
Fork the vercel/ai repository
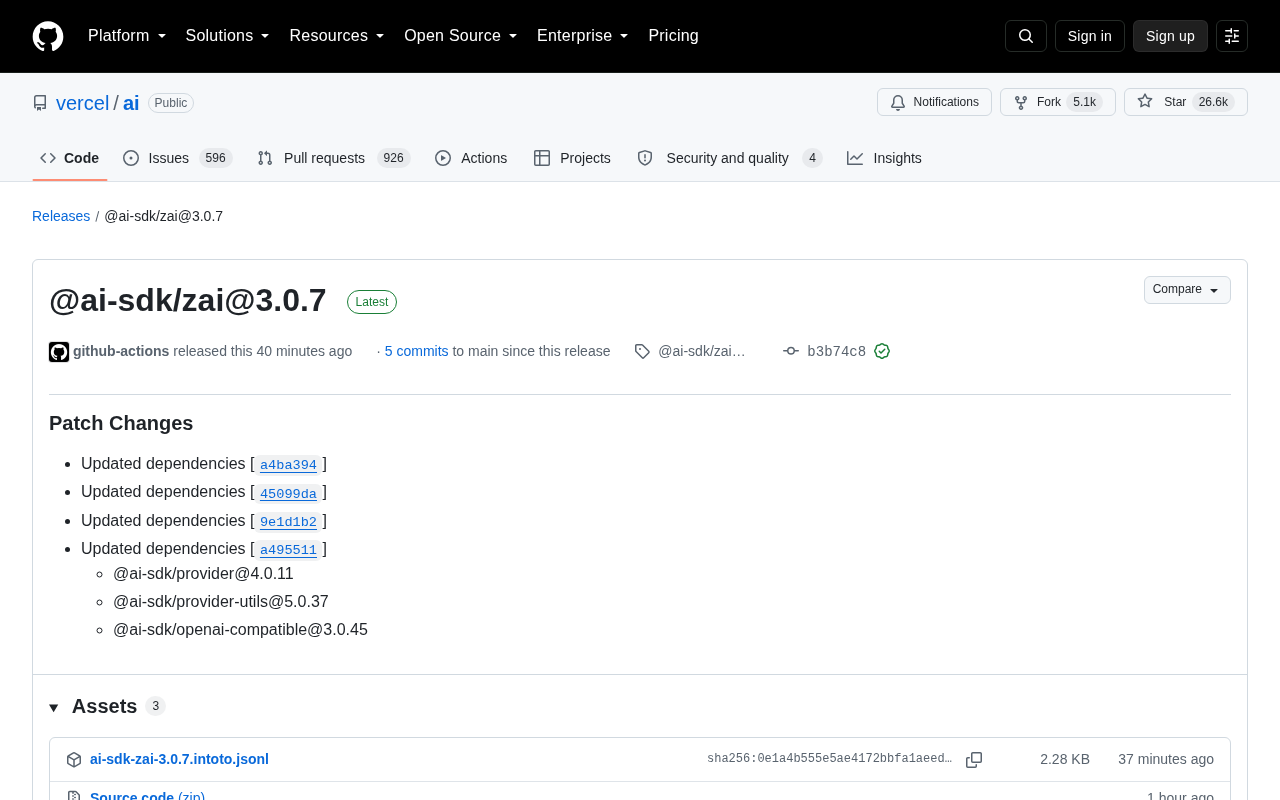pos(1058,102)
